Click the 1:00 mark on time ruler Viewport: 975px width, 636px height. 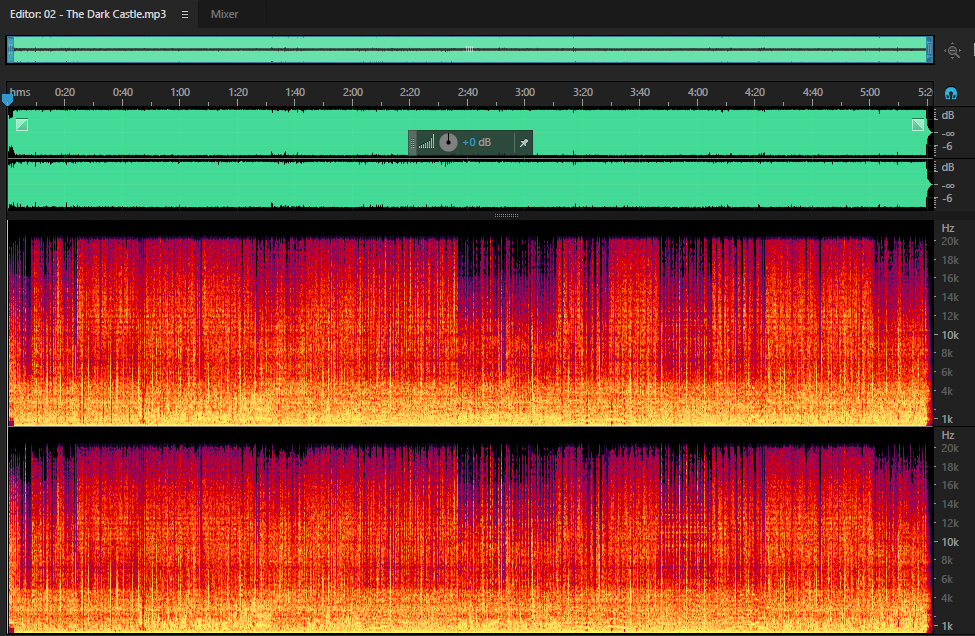[x=180, y=93]
